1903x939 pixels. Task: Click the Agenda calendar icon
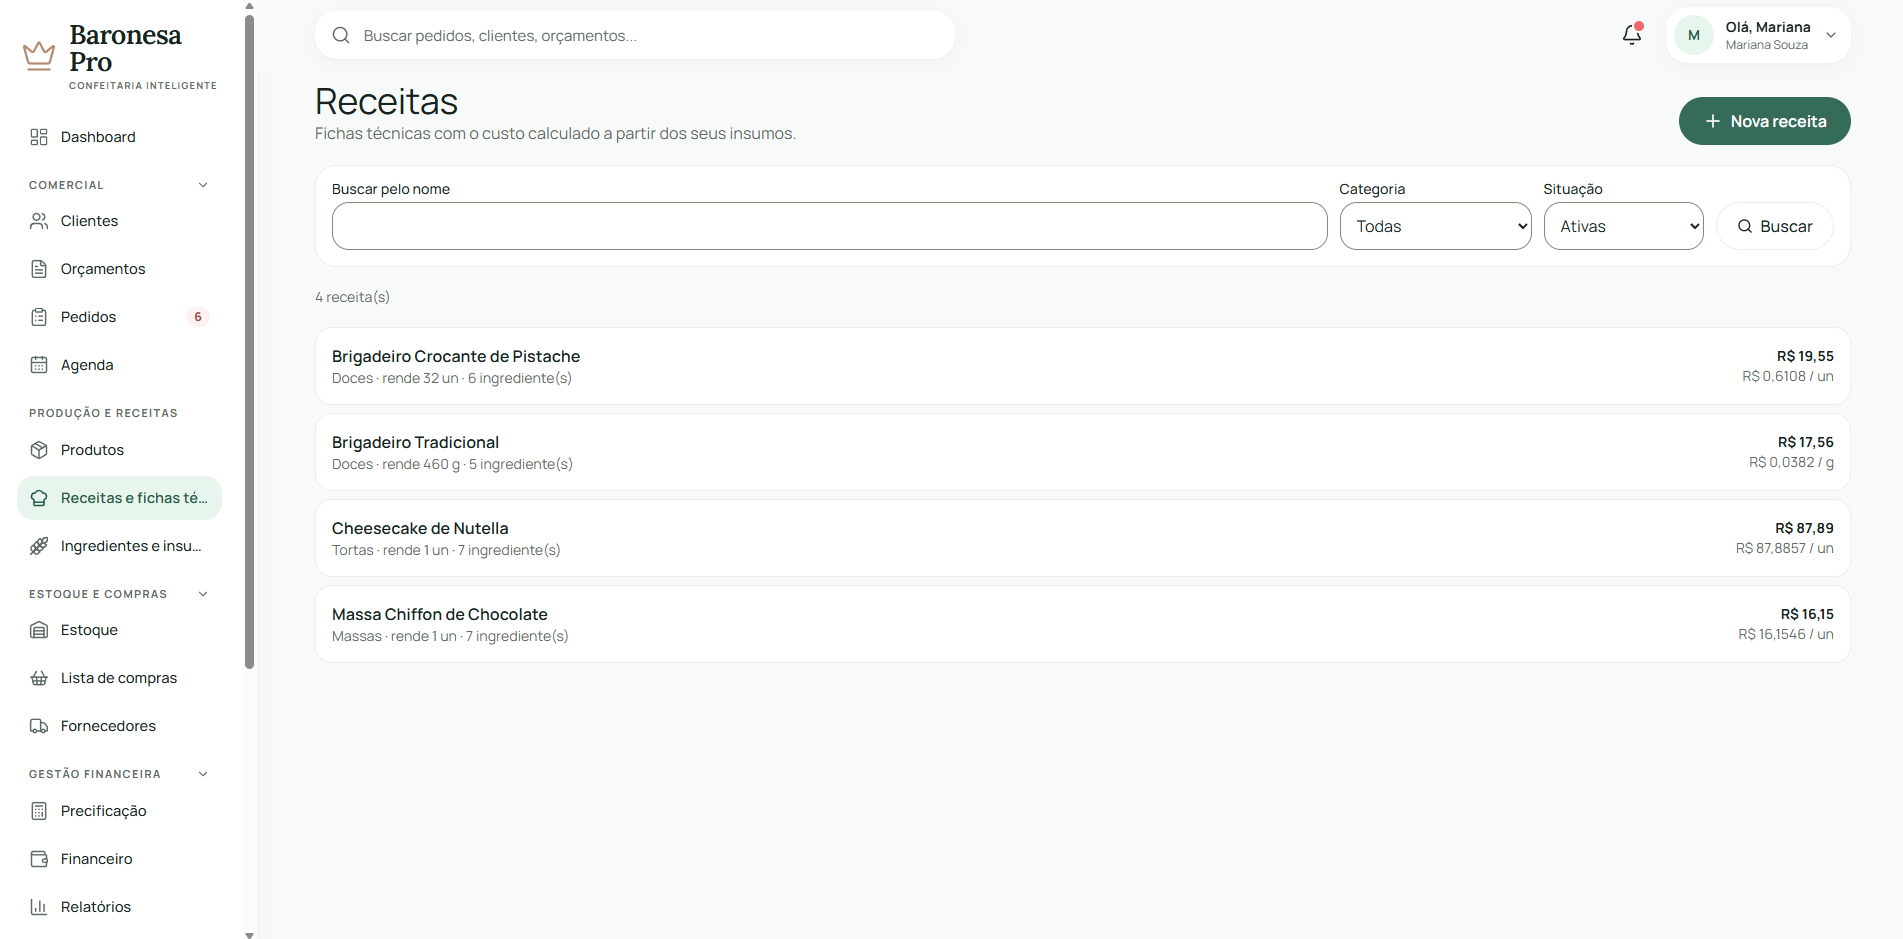tap(39, 365)
